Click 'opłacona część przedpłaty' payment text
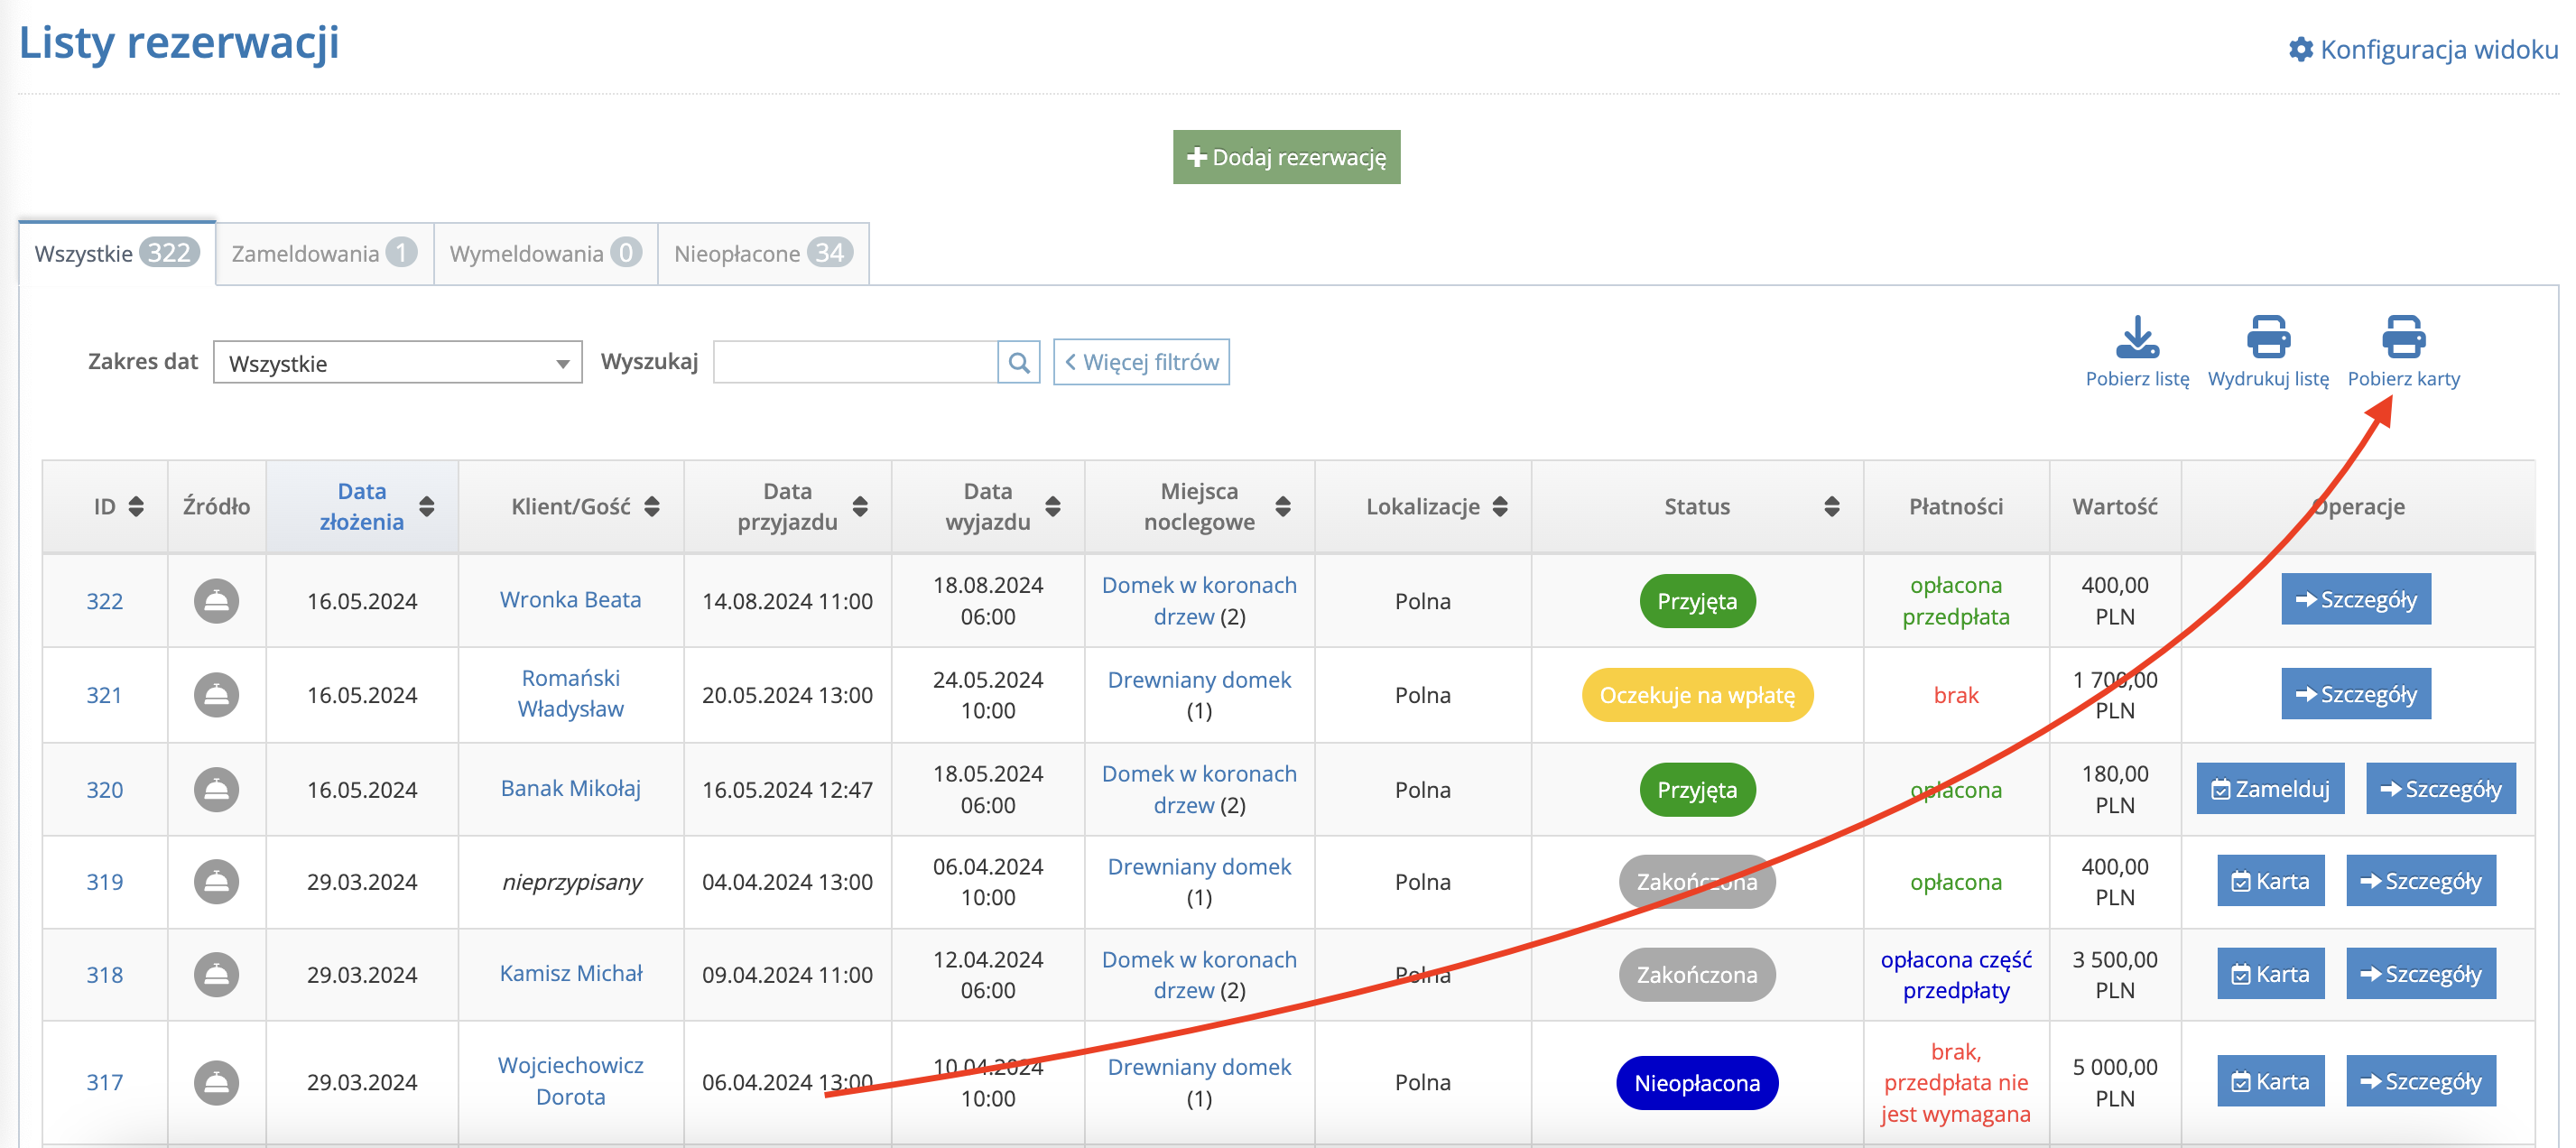This screenshot has height=1148, width=2576. coord(1955,975)
